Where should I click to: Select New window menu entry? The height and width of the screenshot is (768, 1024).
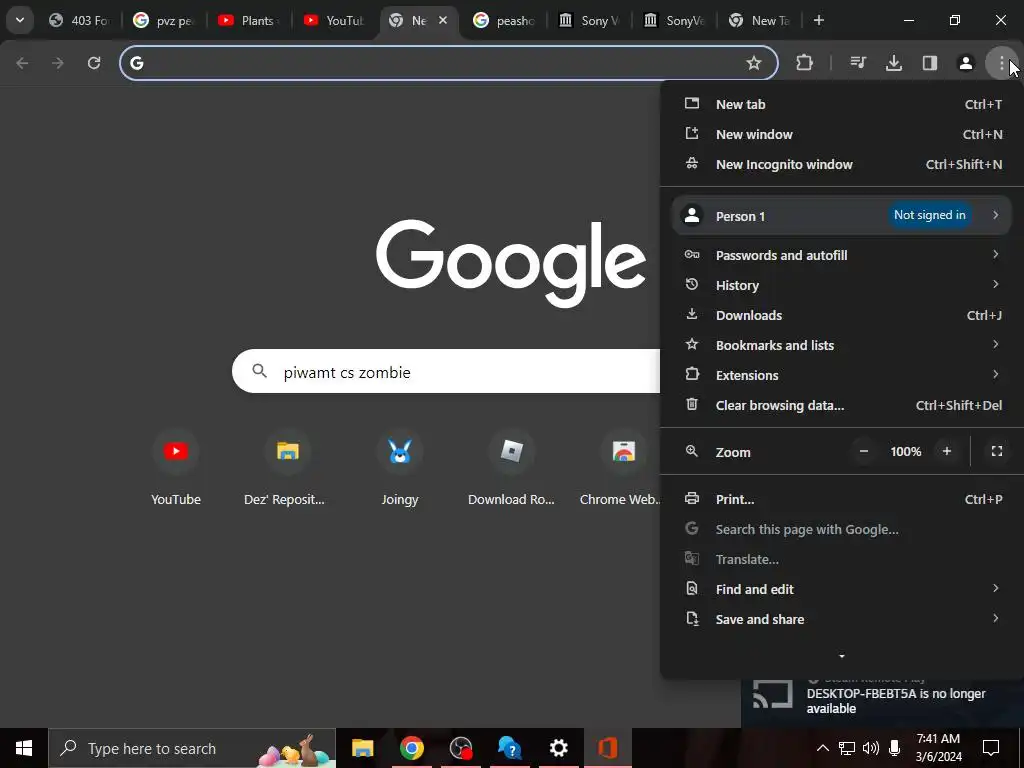(842, 135)
